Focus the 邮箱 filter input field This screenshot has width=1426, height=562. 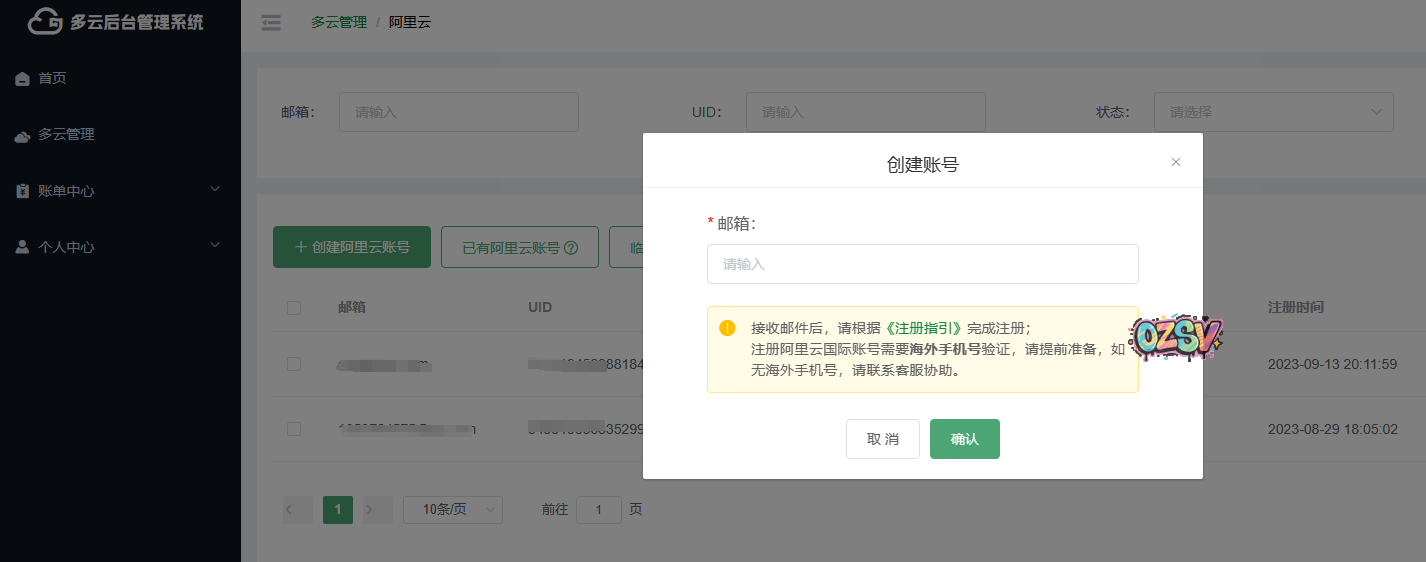pyautogui.click(x=459, y=112)
